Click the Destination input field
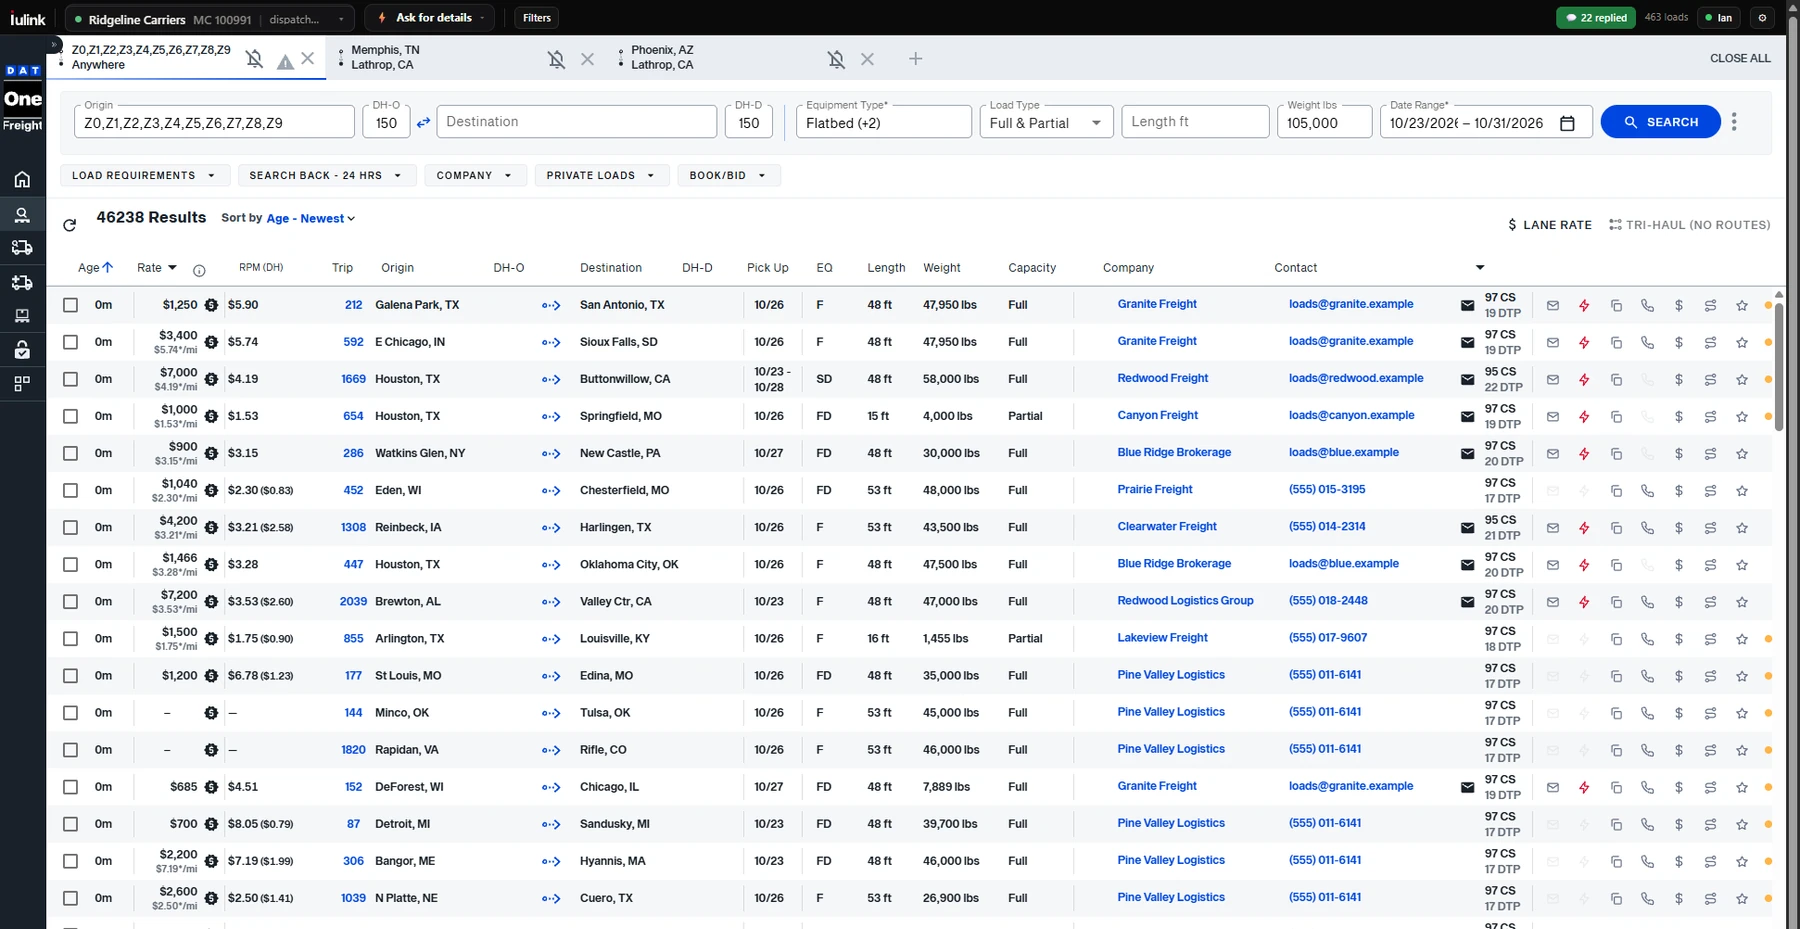 click(577, 122)
